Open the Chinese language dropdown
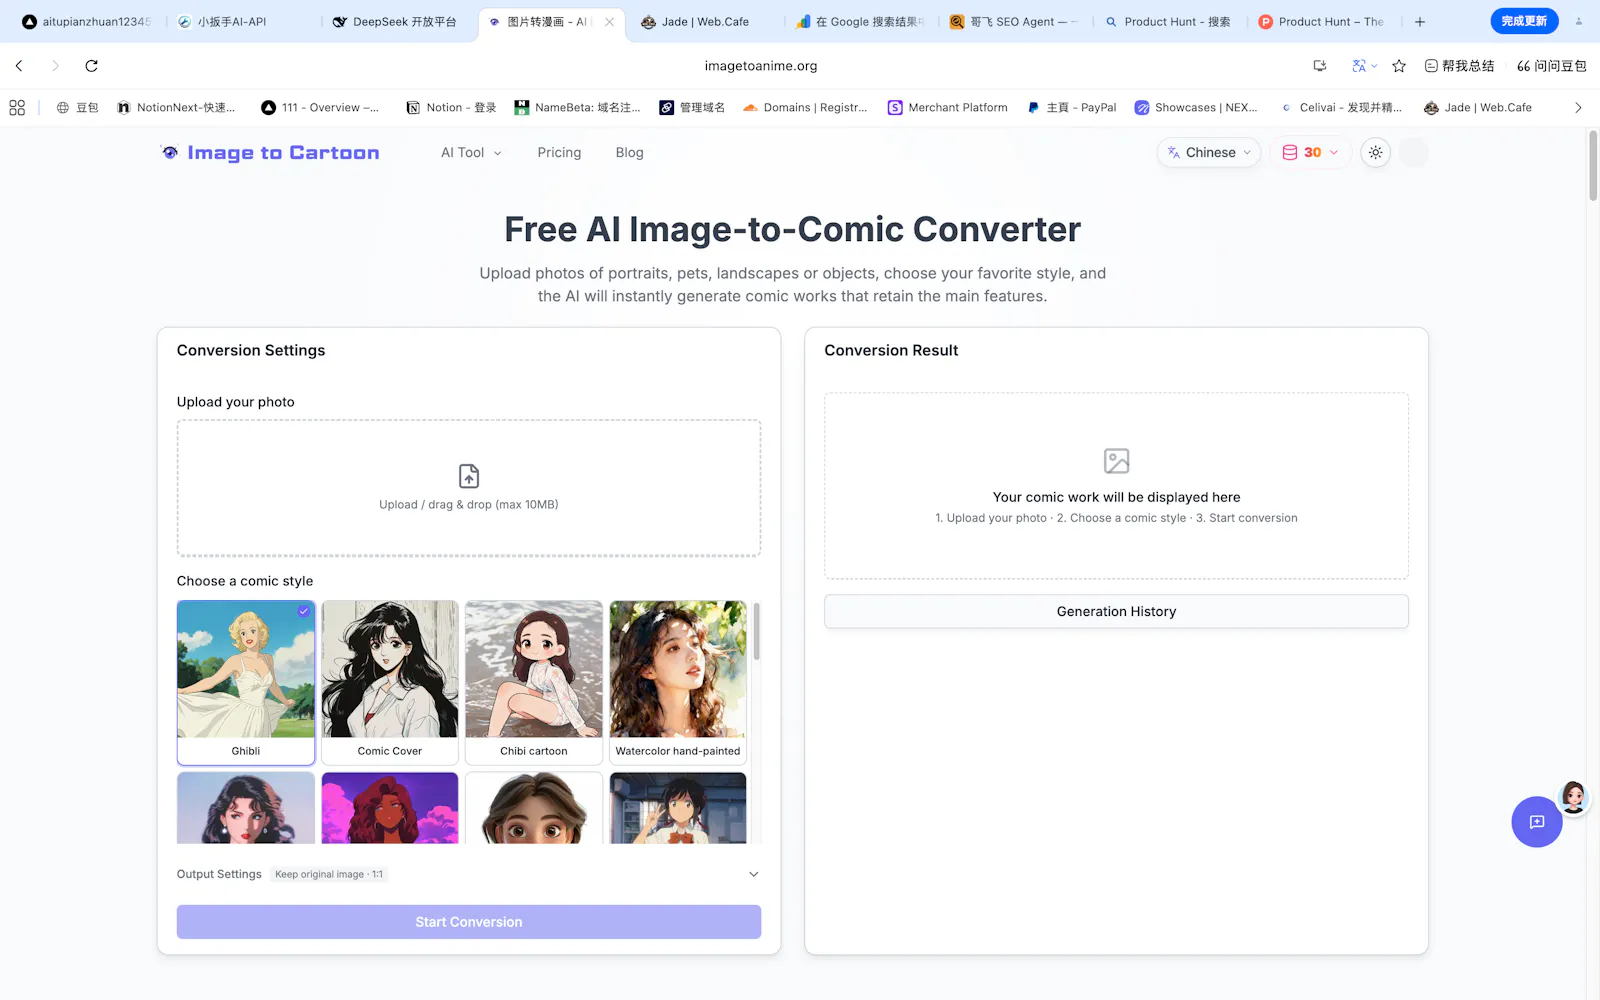Screen dimensions: 1600x1000 [x=1209, y=153]
